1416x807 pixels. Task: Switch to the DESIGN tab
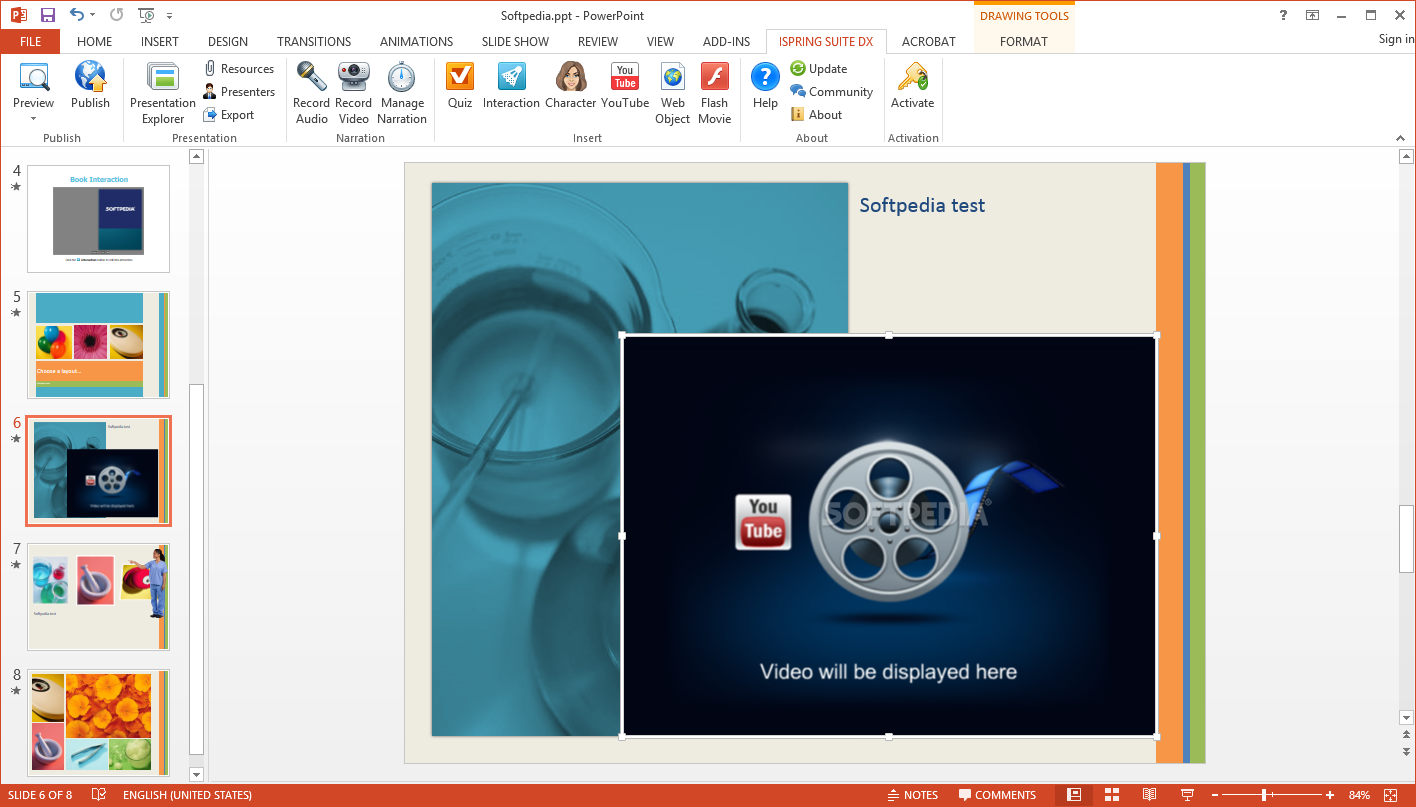[x=228, y=42]
